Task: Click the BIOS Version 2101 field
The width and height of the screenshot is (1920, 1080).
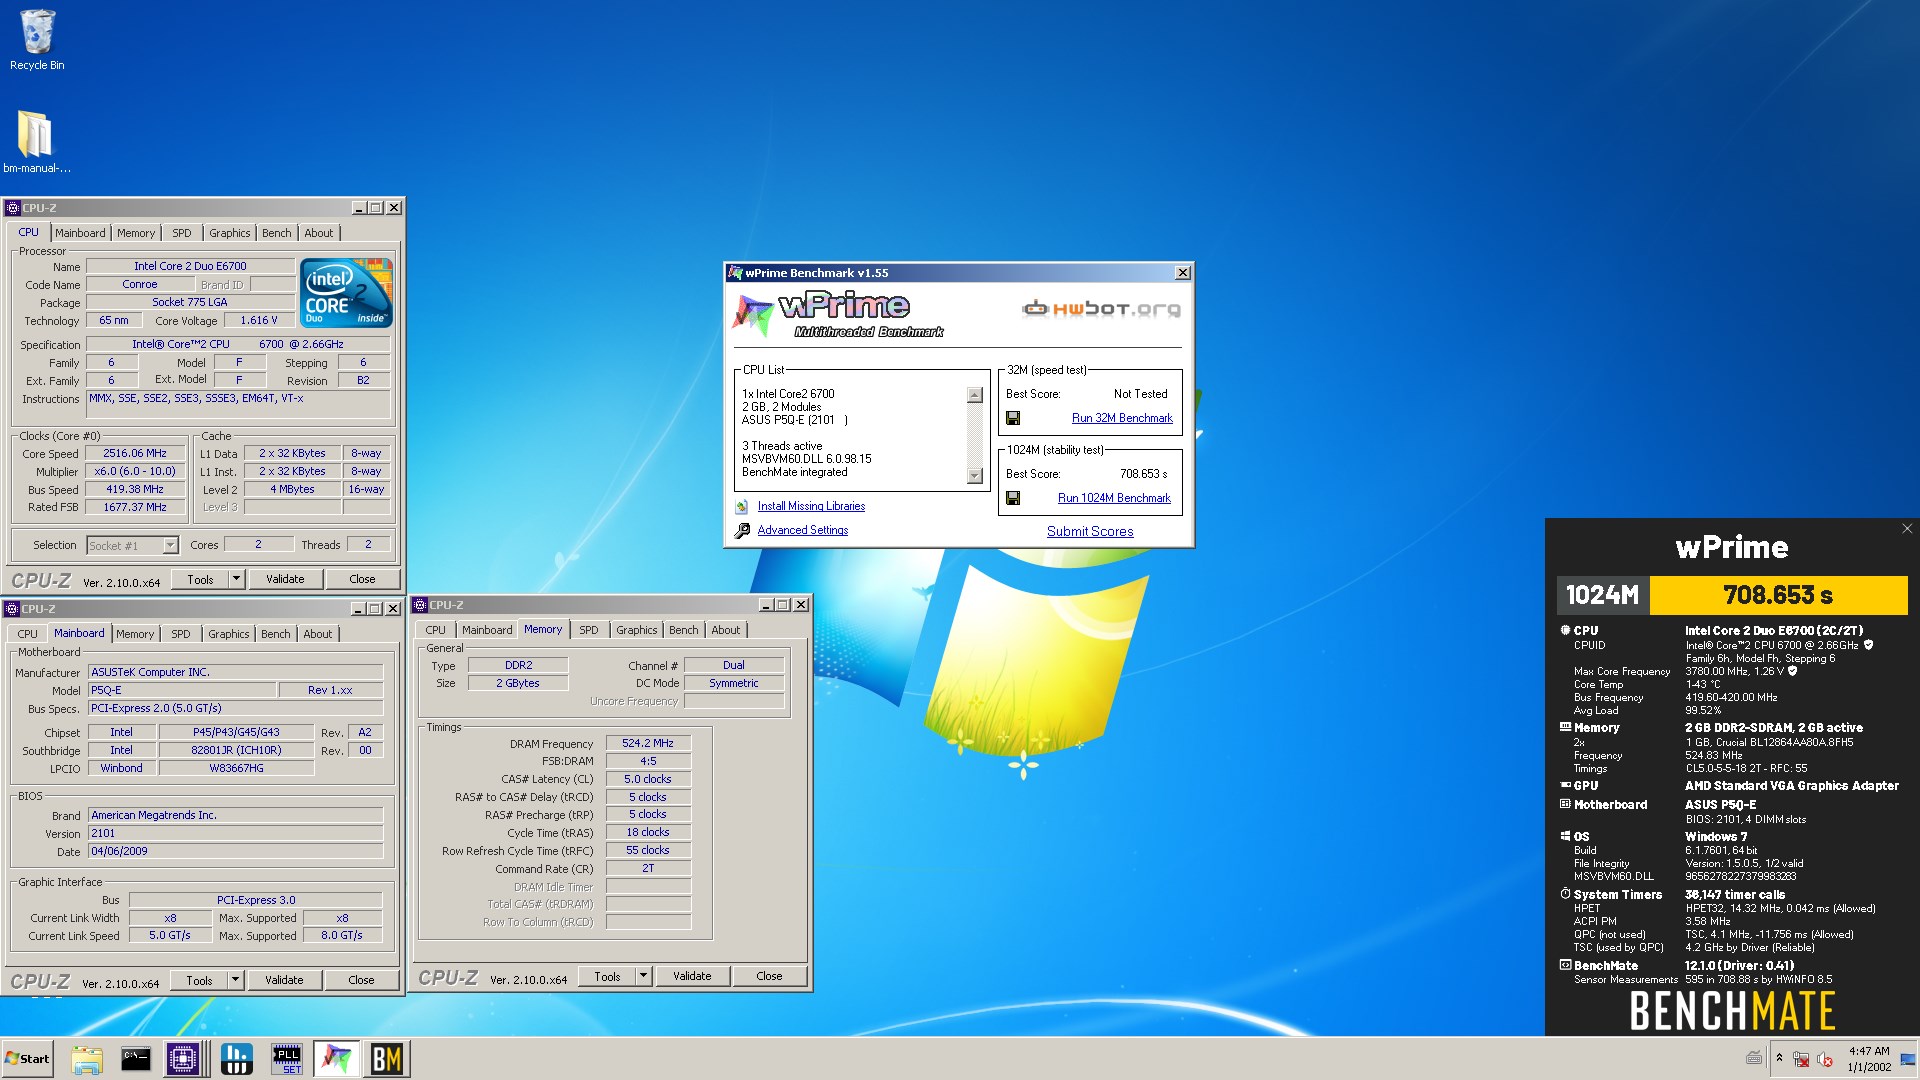Action: point(236,833)
